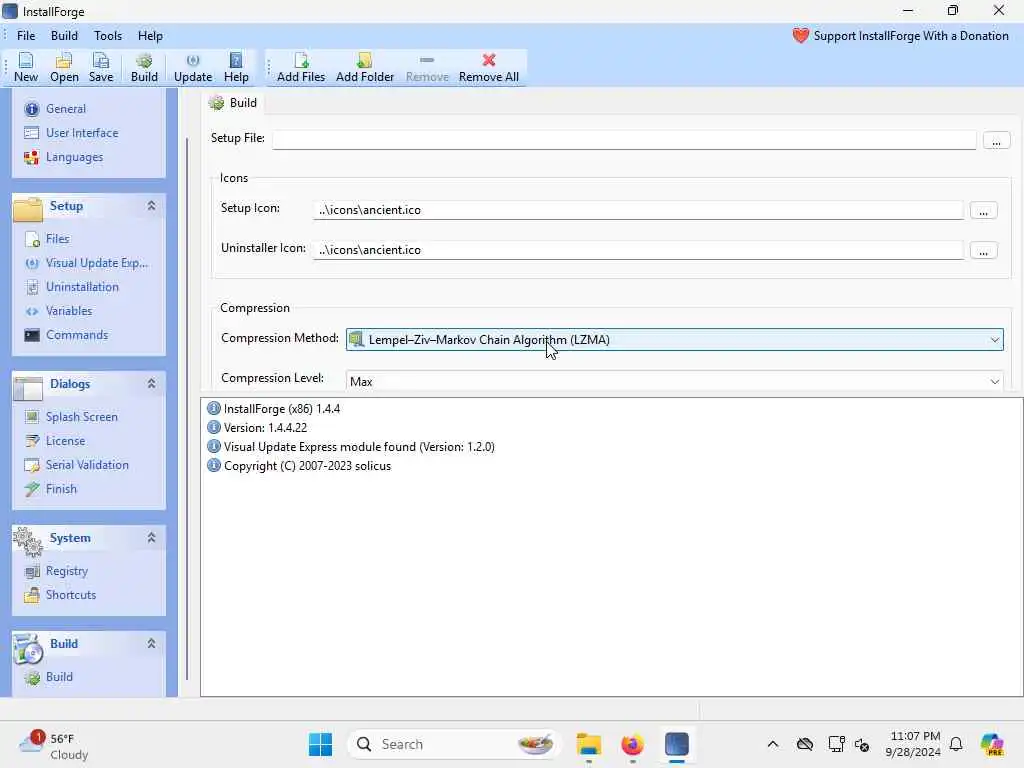Click the Build tab header
Screen dimensions: 1024x768
pyautogui.click(x=233, y=103)
